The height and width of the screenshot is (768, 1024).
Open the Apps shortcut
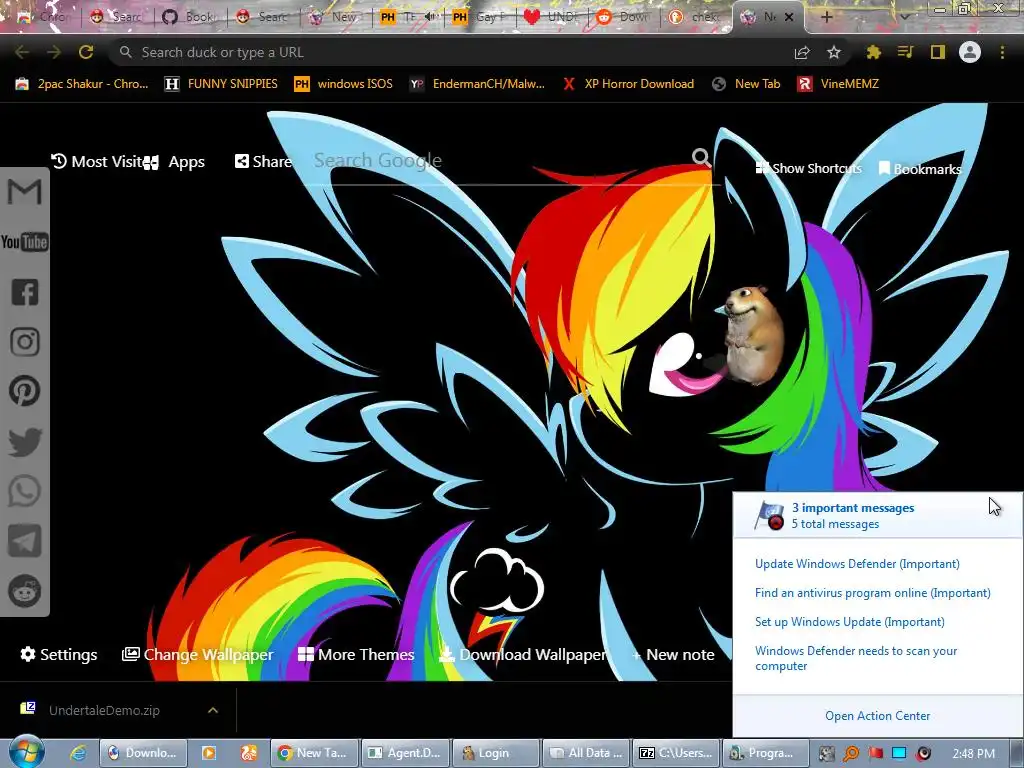click(174, 162)
